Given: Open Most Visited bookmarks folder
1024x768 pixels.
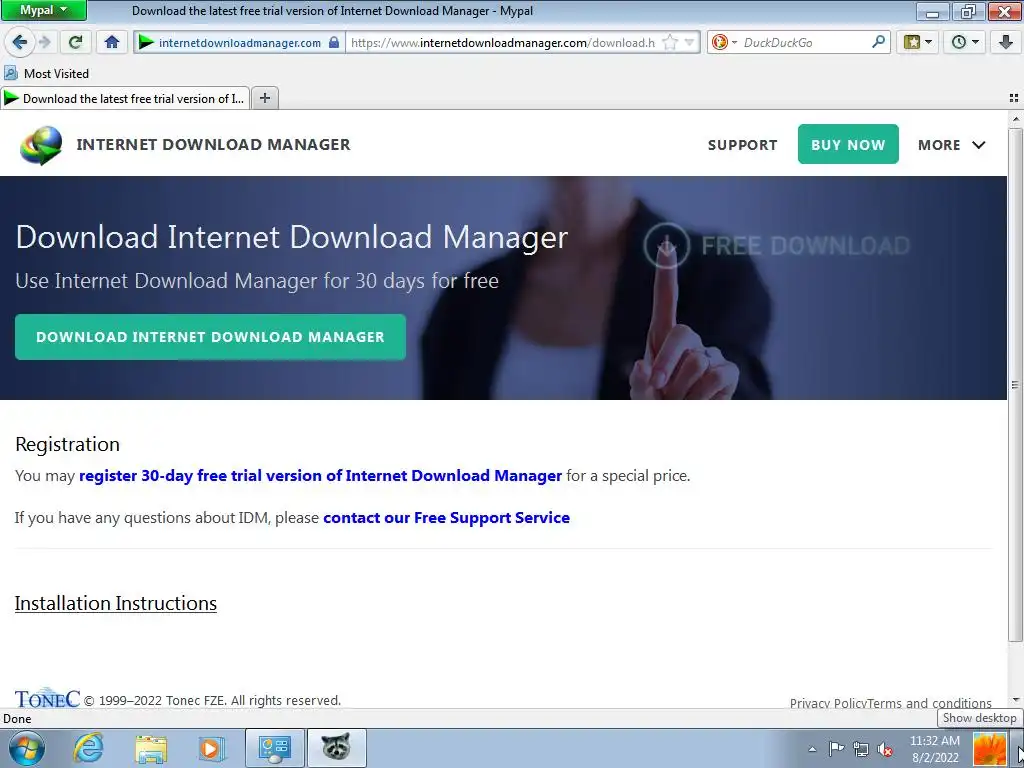Looking at the screenshot, I should (46, 73).
